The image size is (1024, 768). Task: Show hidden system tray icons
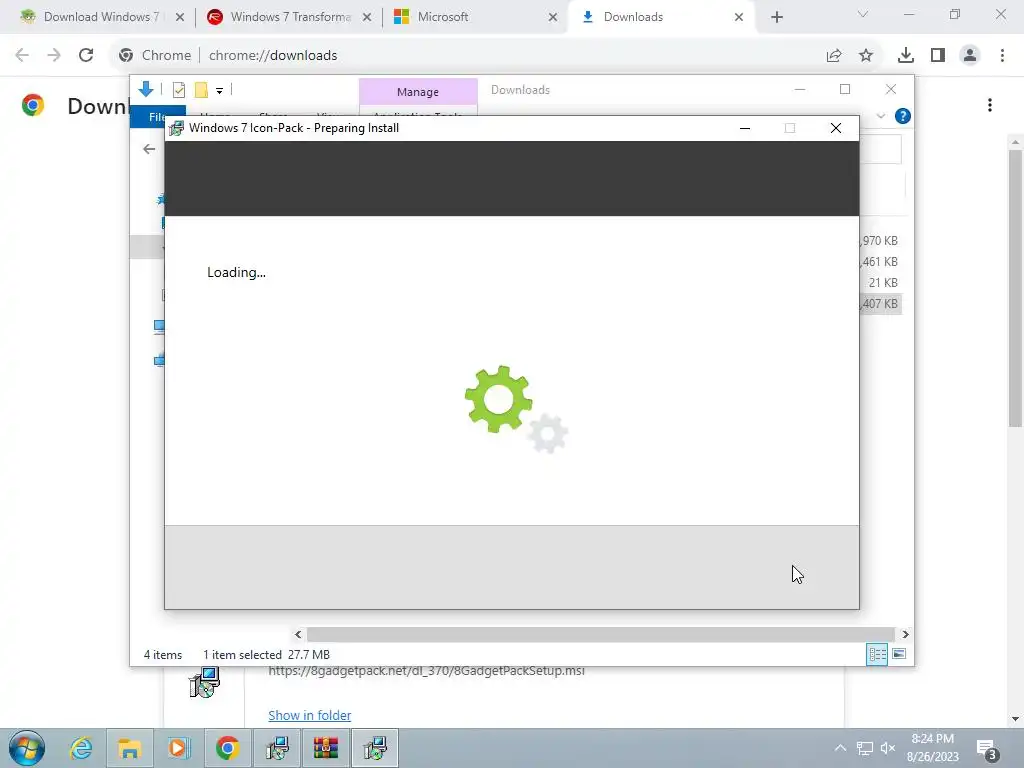click(x=840, y=748)
